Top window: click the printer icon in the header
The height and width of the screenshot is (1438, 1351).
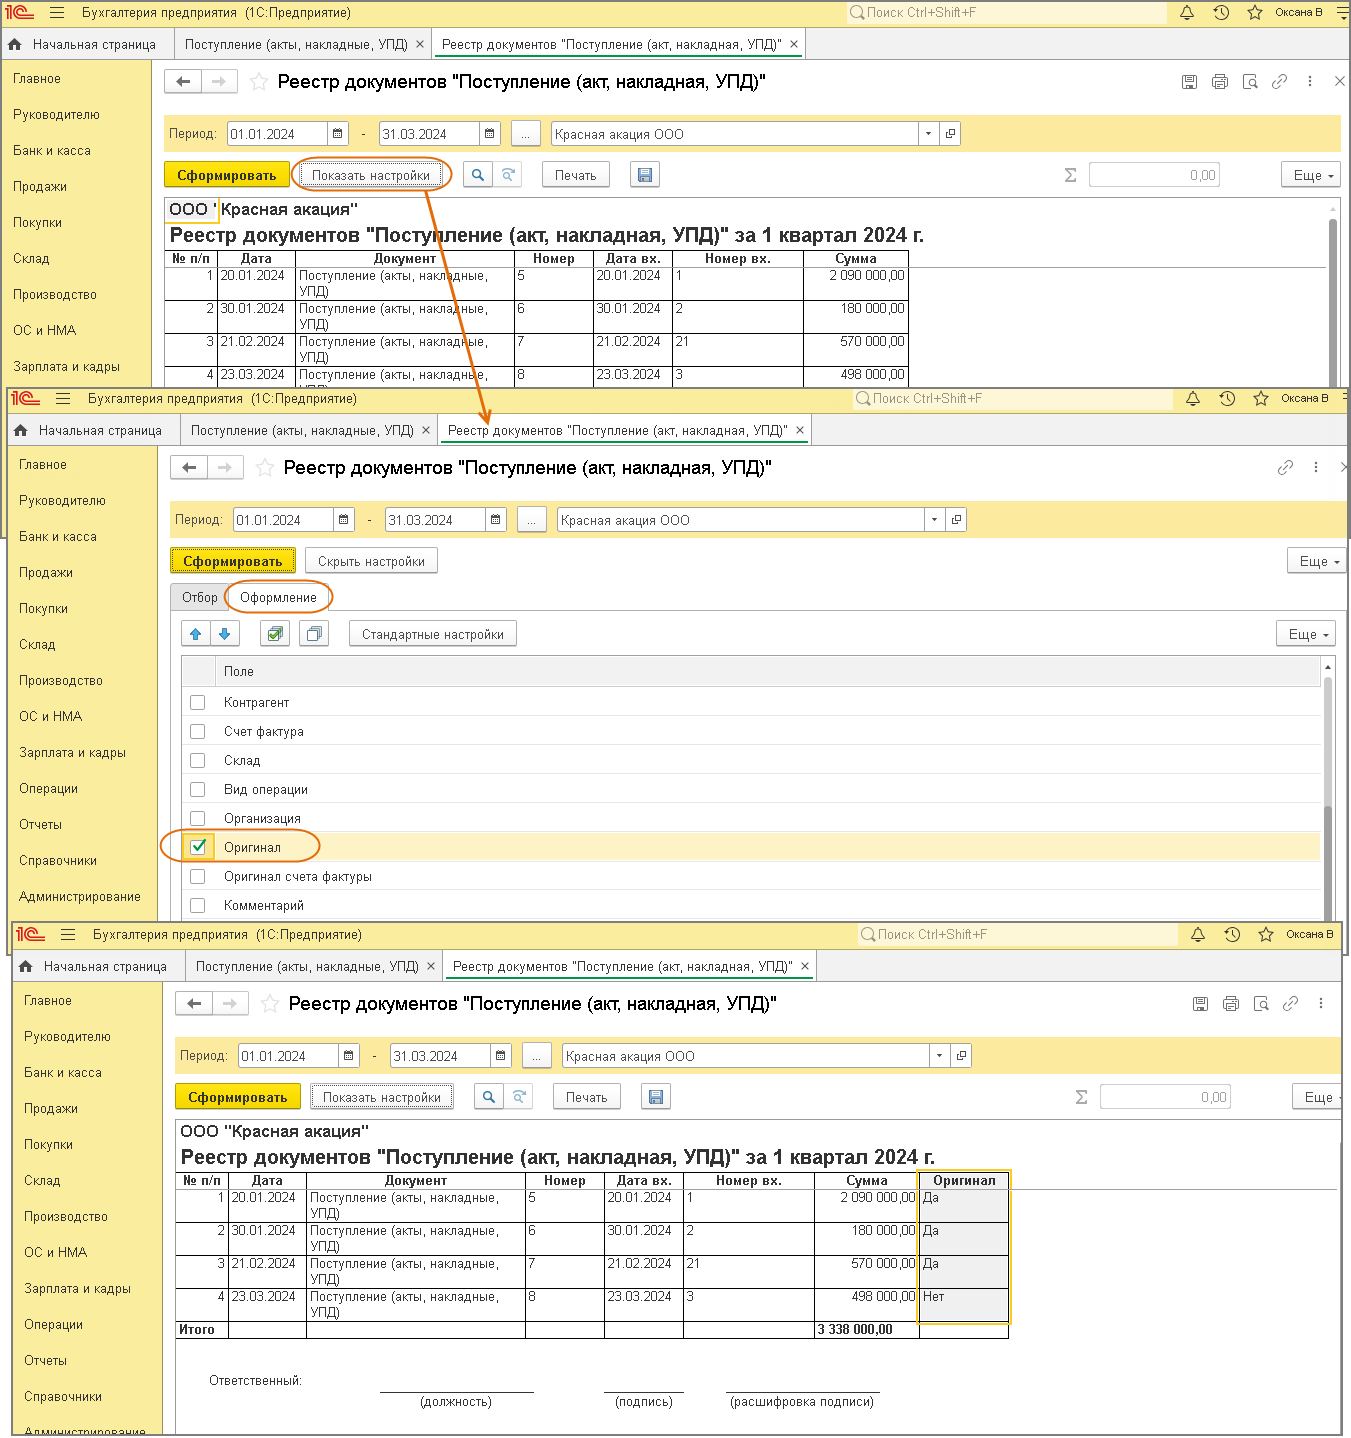click(1219, 82)
